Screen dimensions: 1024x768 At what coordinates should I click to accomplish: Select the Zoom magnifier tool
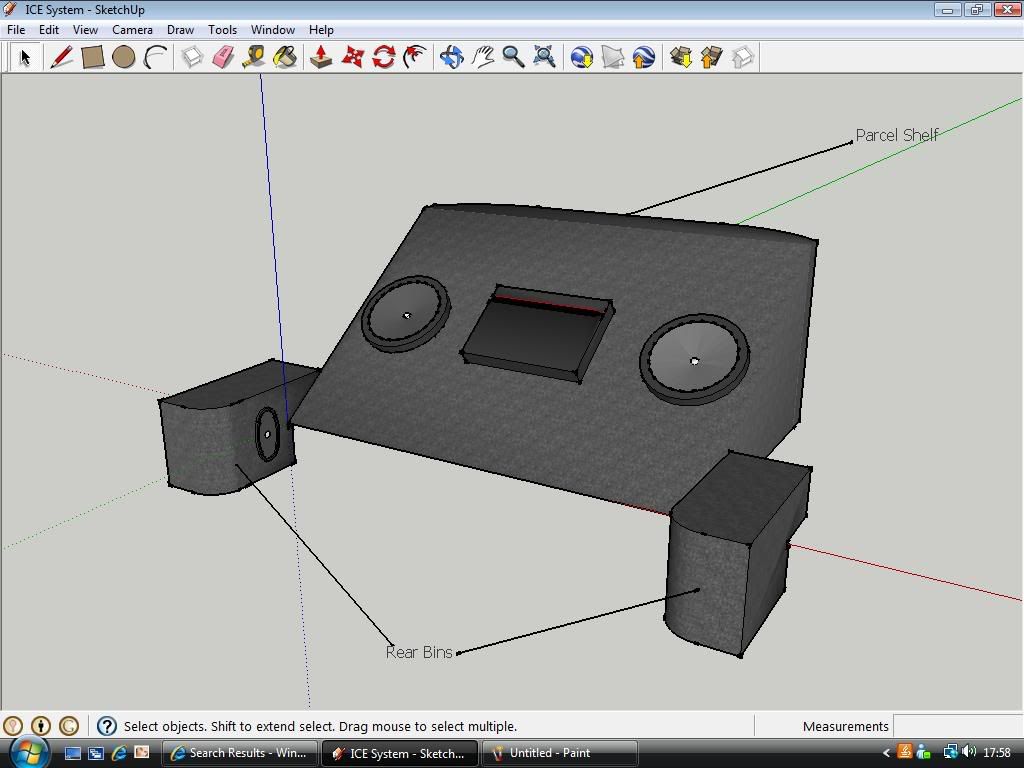pyautogui.click(x=513, y=57)
